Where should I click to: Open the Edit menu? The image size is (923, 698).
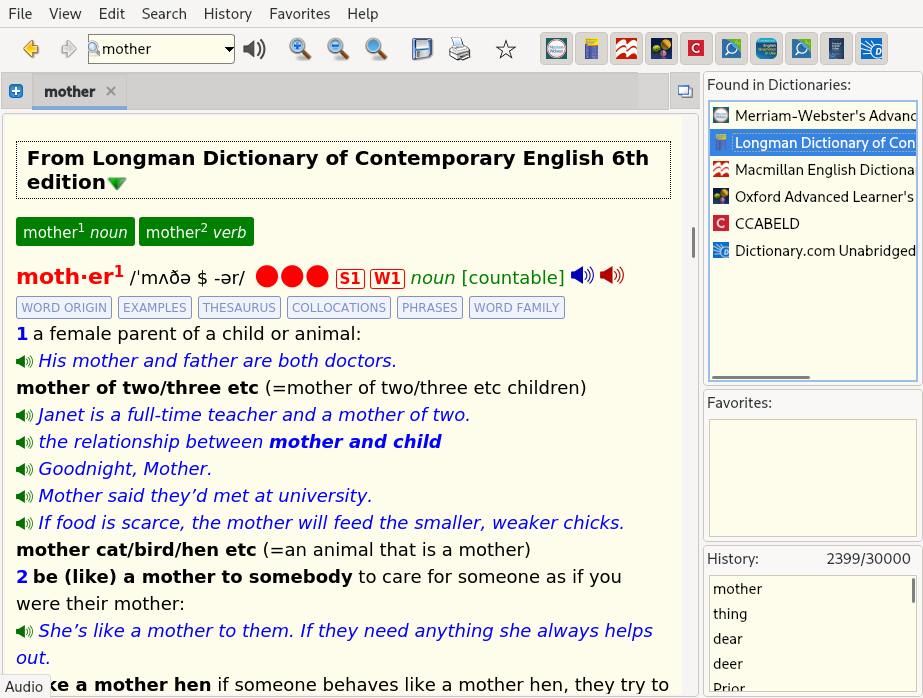click(x=112, y=14)
